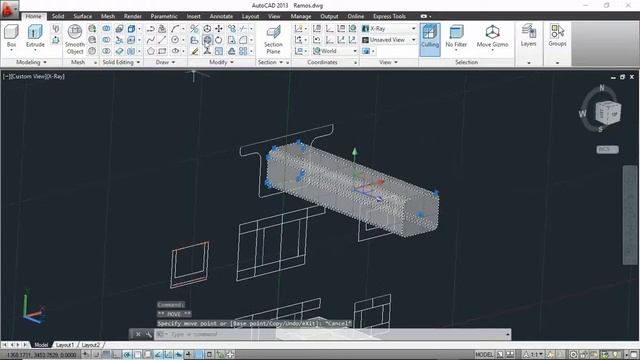Switch to the Layout1 tab

(x=65, y=345)
